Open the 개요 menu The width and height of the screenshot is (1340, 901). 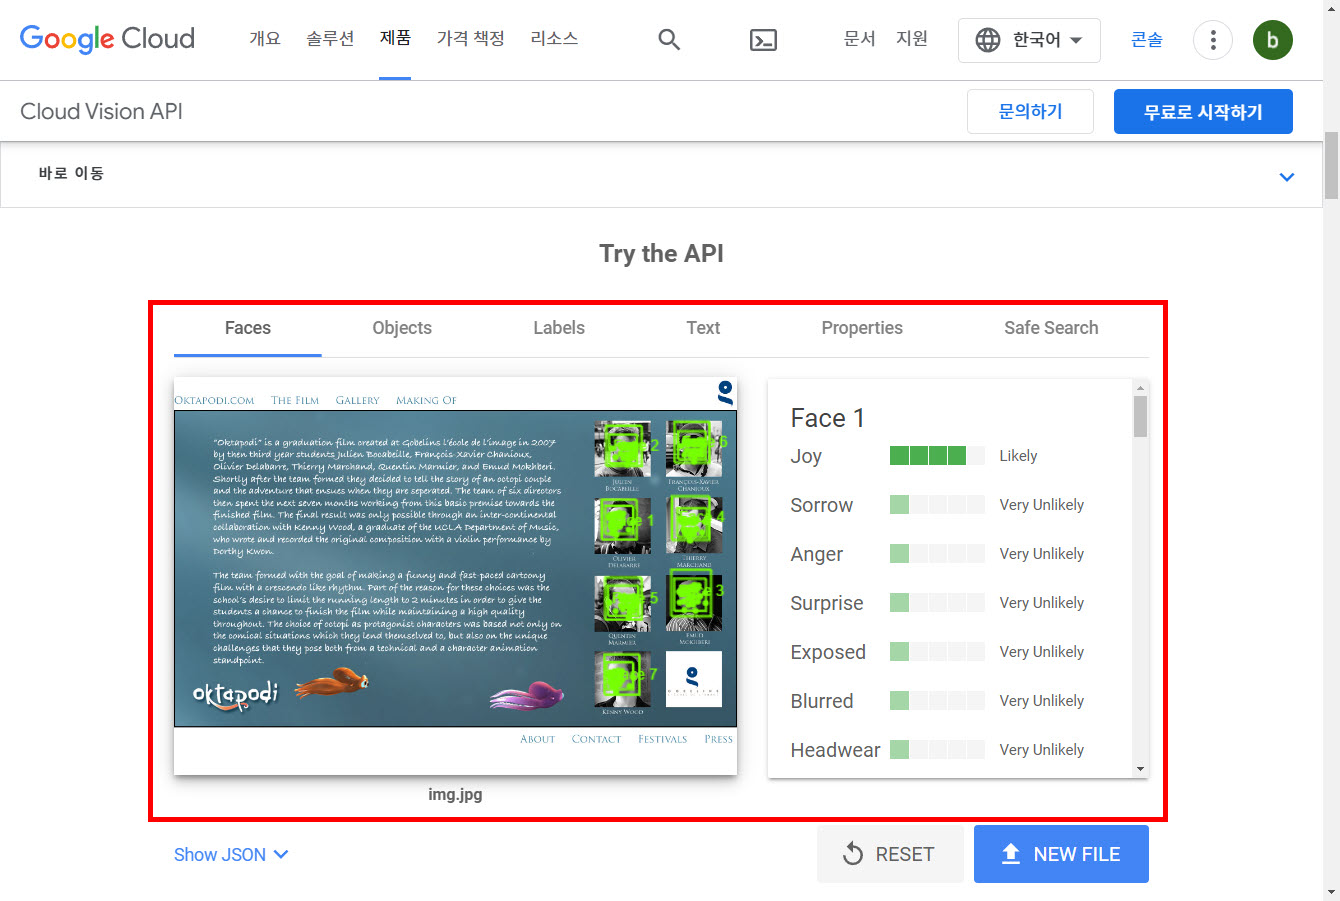265,39
